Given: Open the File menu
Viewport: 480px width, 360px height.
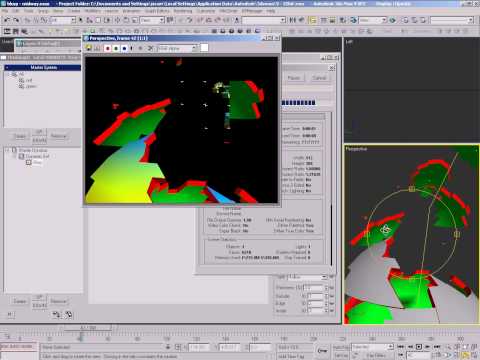Looking at the screenshot, I should (5, 11).
